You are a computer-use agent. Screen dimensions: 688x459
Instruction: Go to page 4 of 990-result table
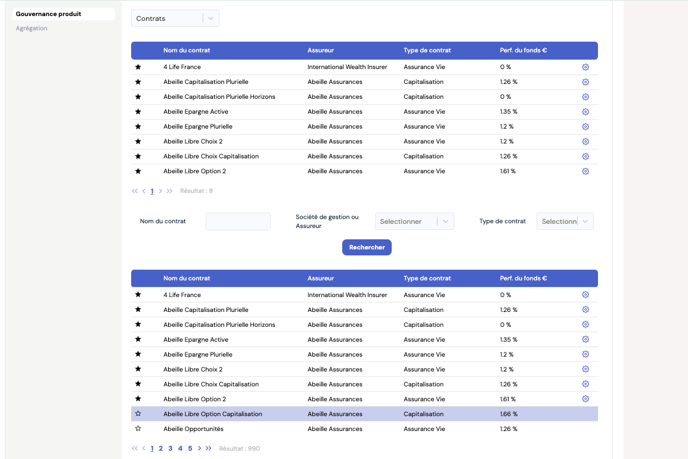[x=180, y=448]
